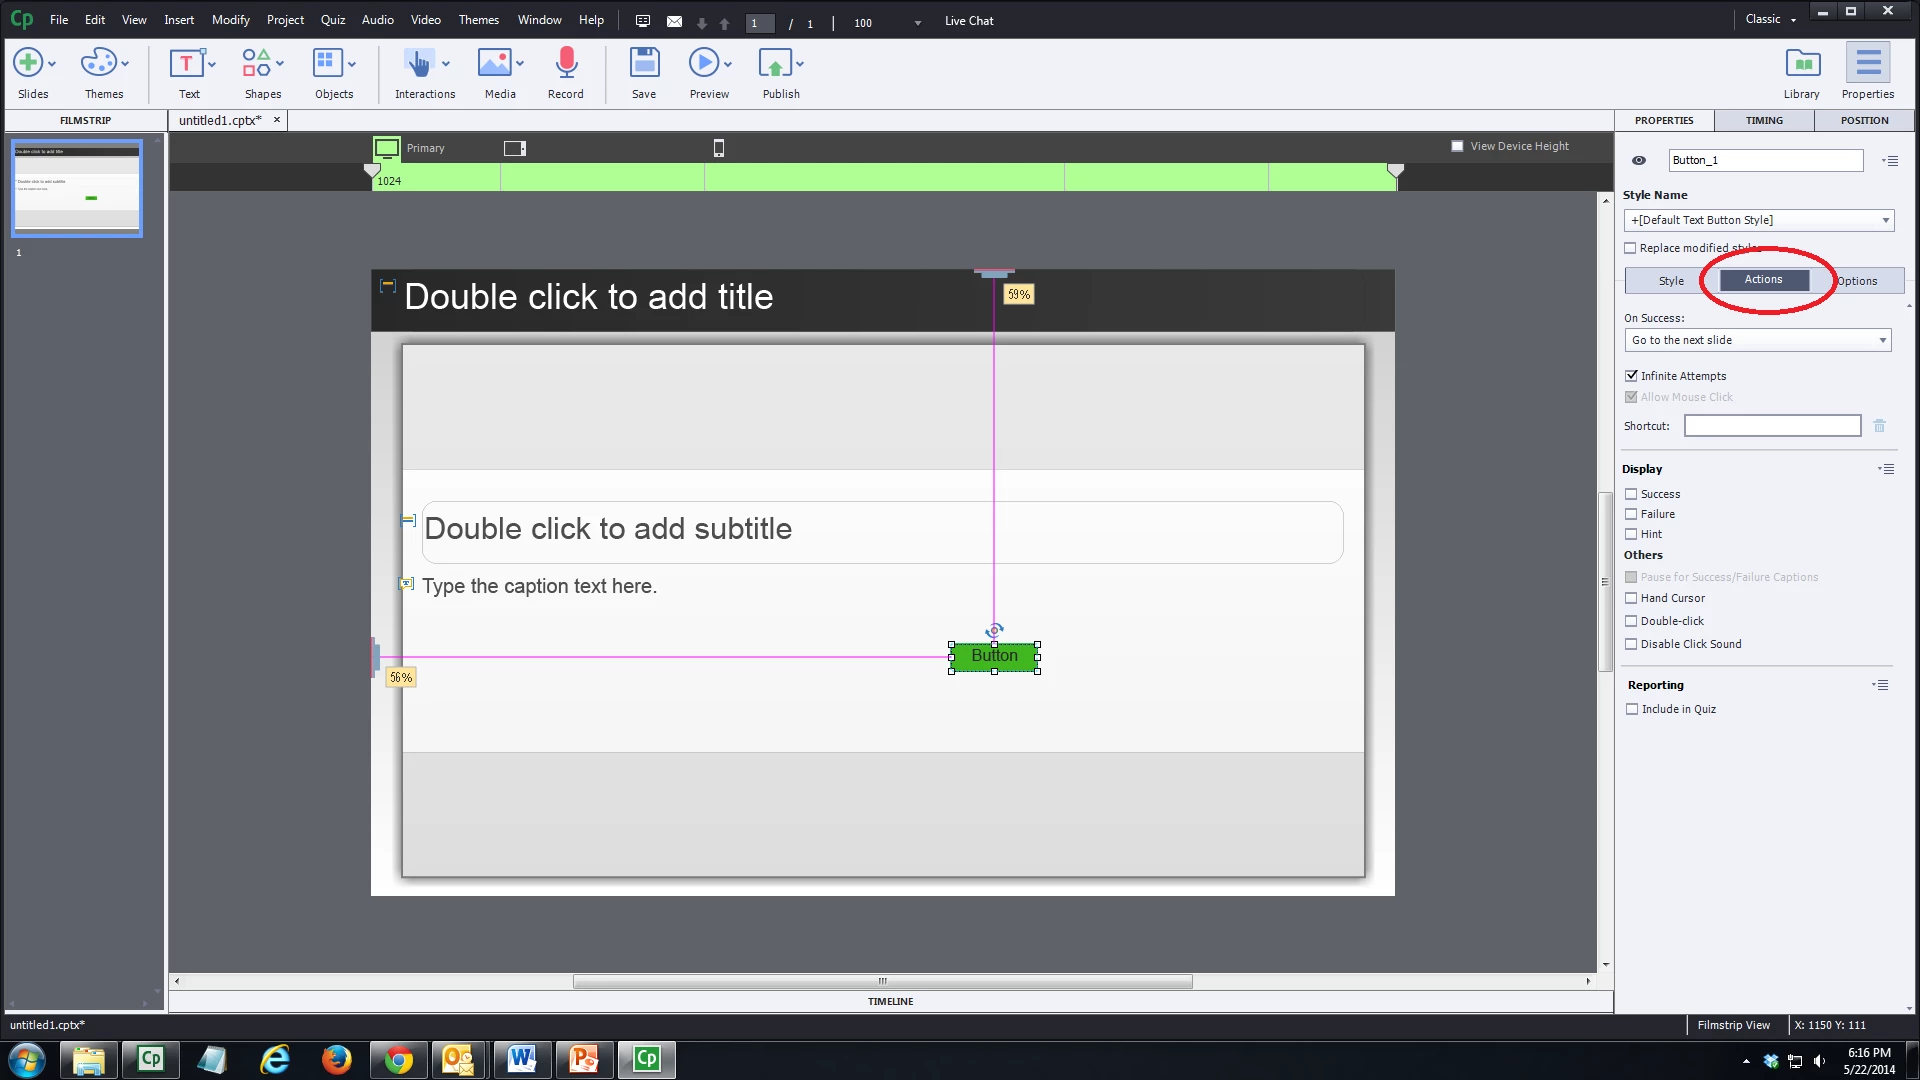This screenshot has height=1080, width=1920.
Task: Open the Quiz menu
Action: click(332, 19)
